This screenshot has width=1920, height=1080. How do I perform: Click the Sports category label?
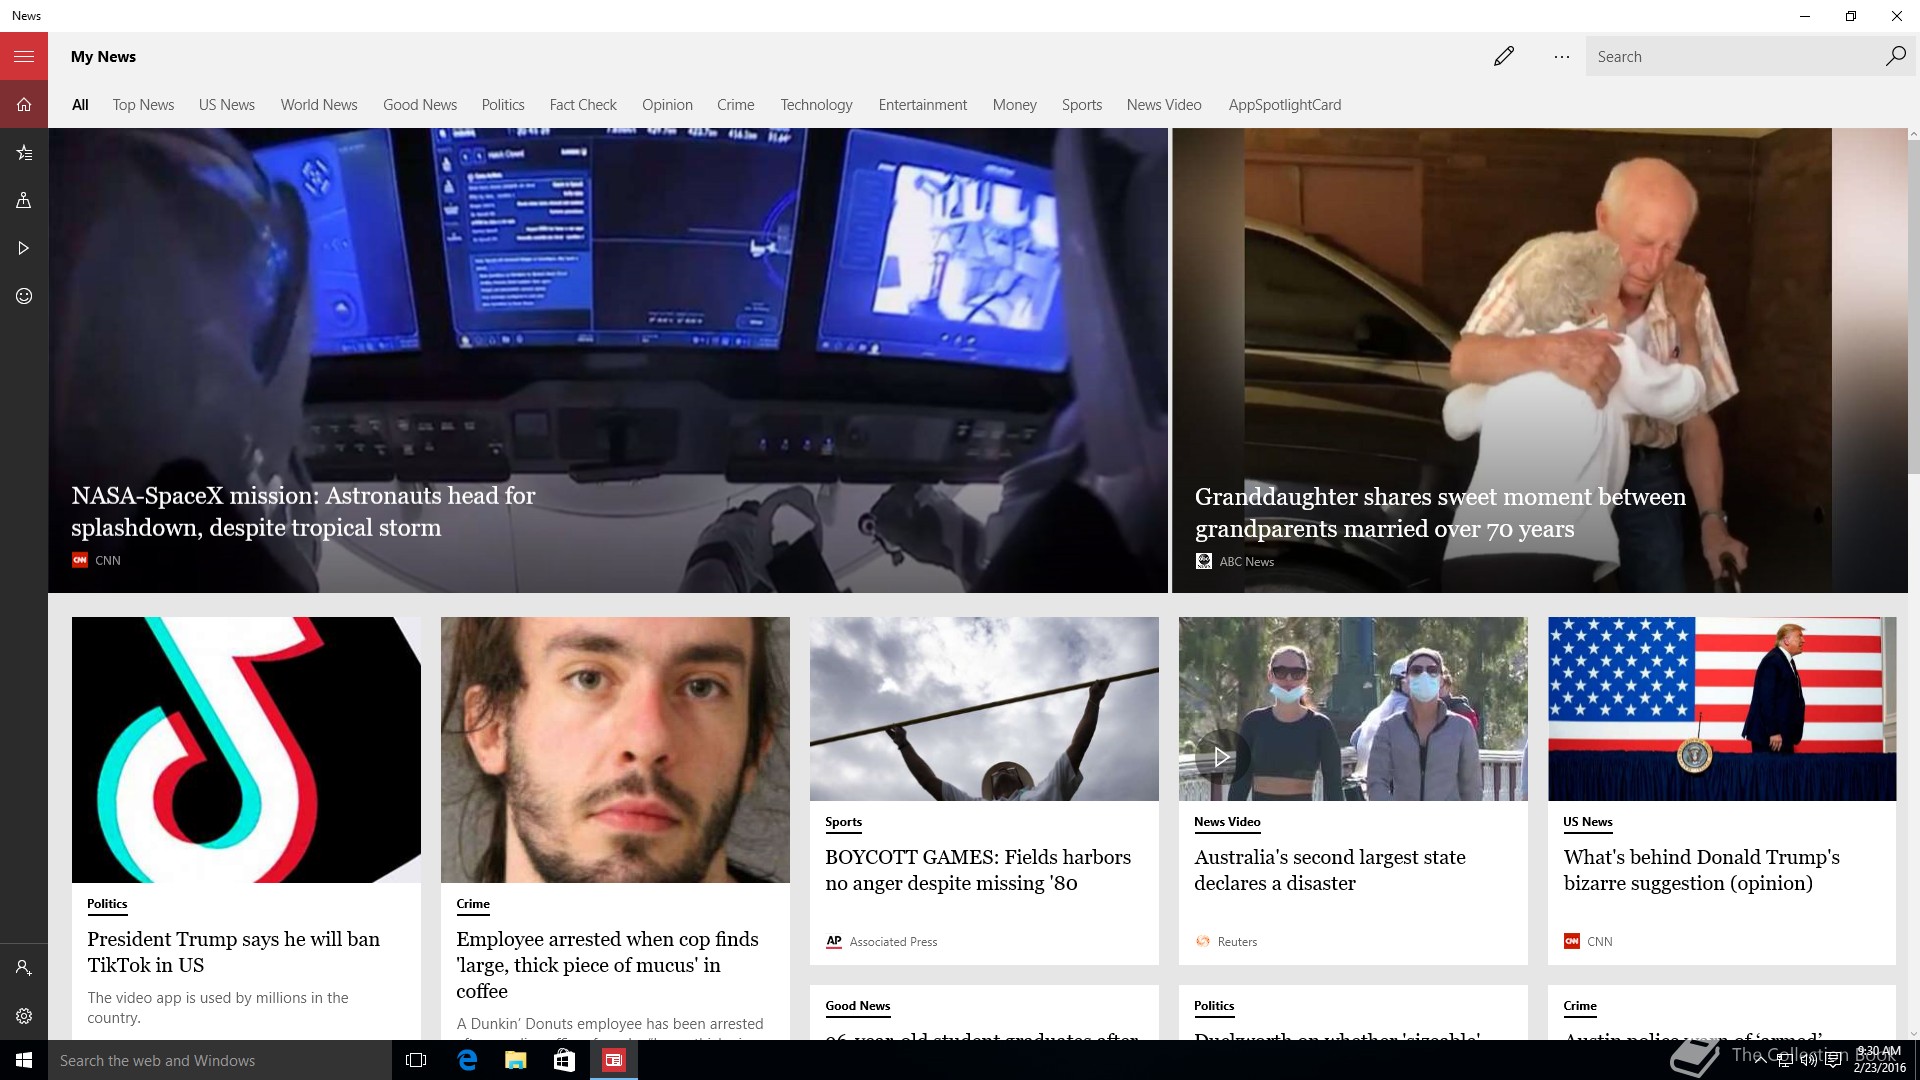[843, 822]
